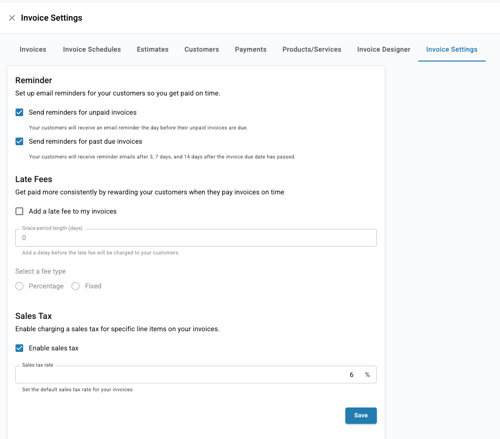Screen dimensions: 500x439
Task: Go to the Estimates tab
Action: point(152,49)
